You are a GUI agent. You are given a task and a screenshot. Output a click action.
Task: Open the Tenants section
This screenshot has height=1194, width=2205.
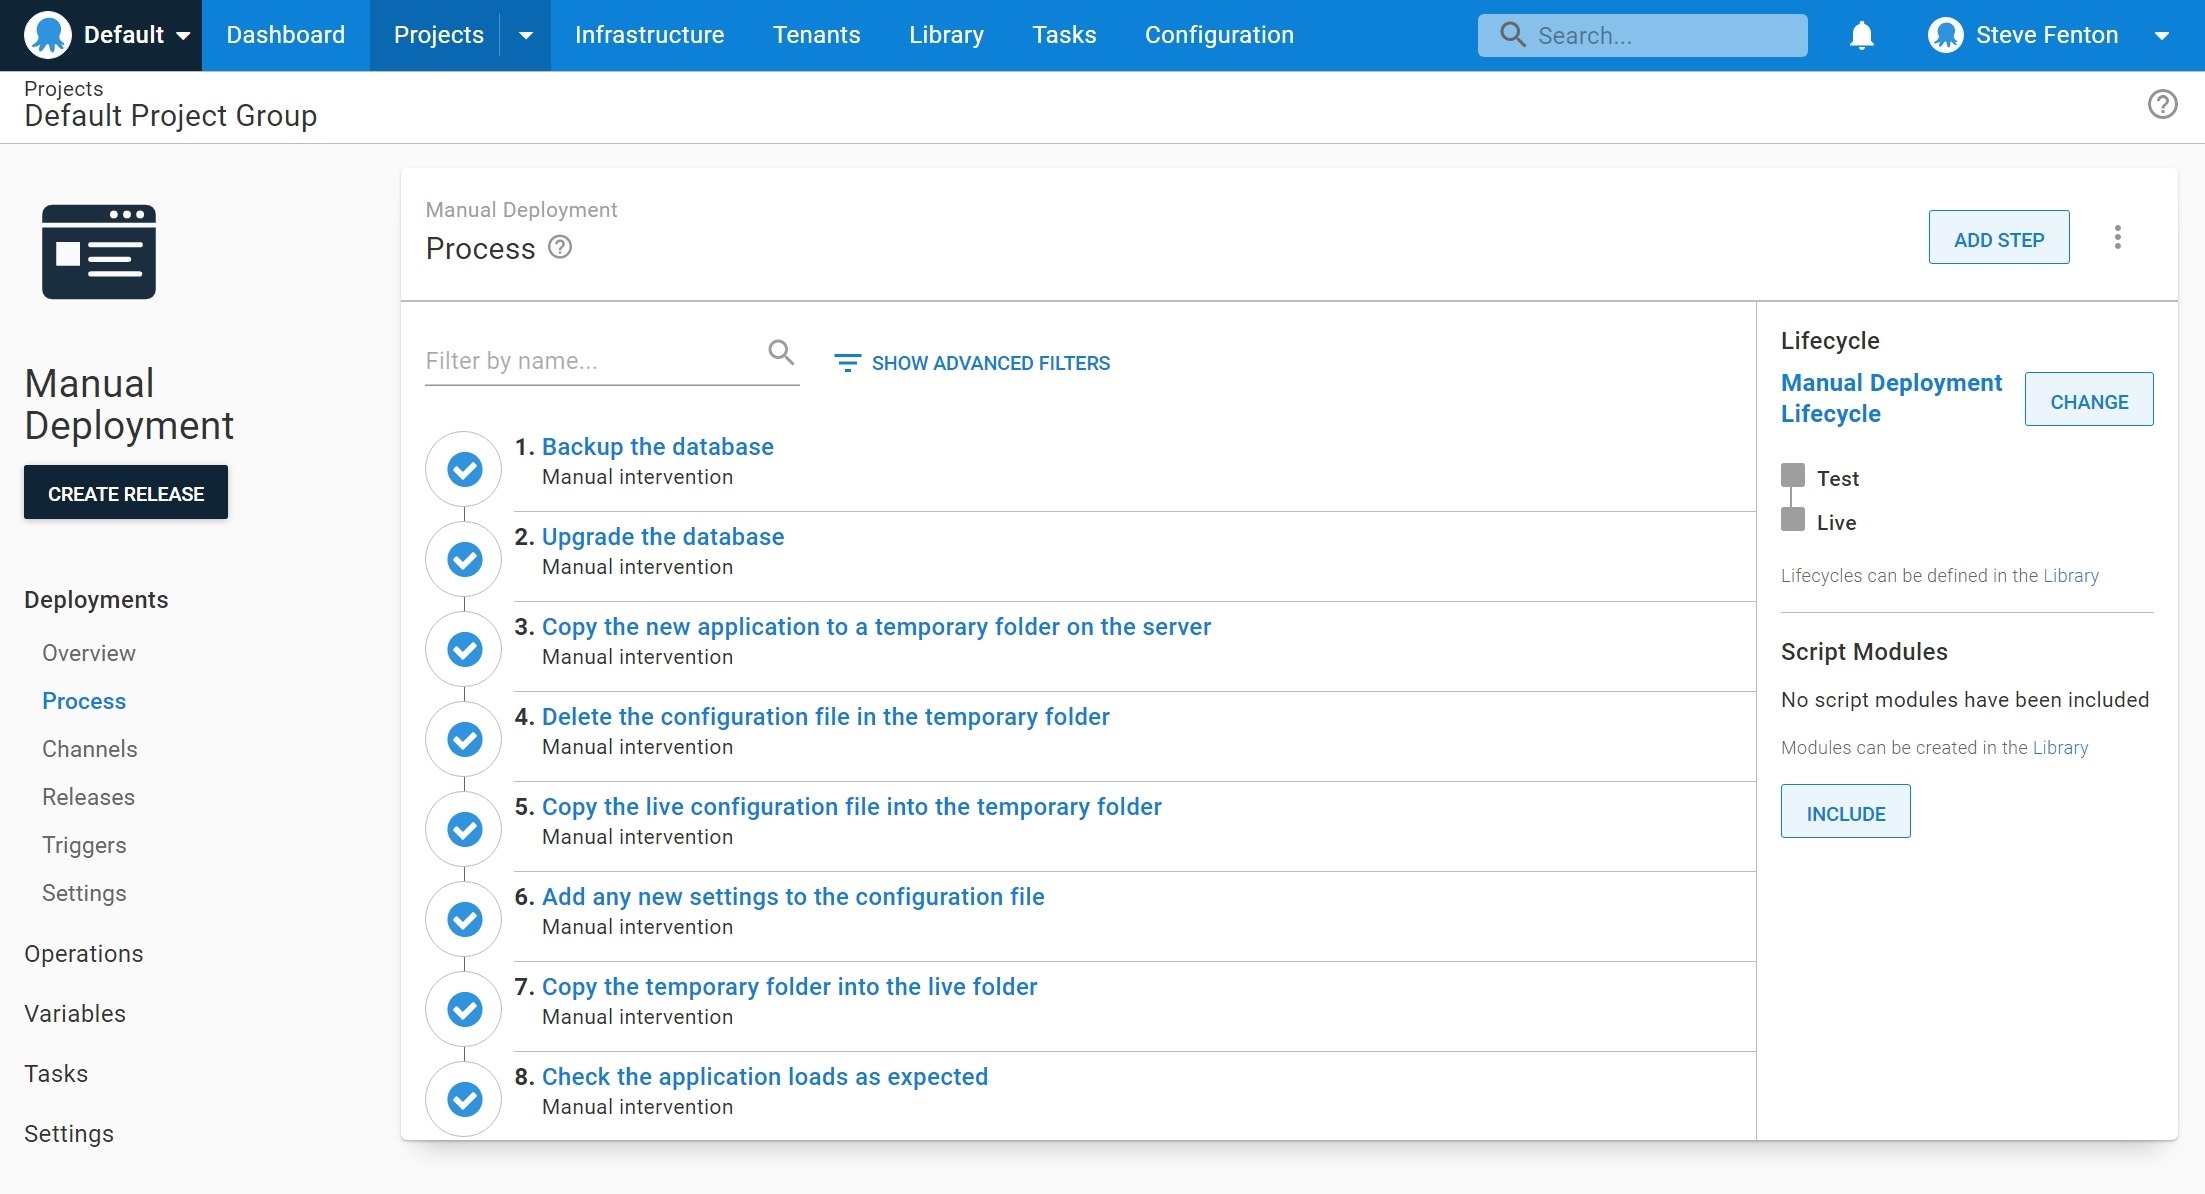(816, 34)
